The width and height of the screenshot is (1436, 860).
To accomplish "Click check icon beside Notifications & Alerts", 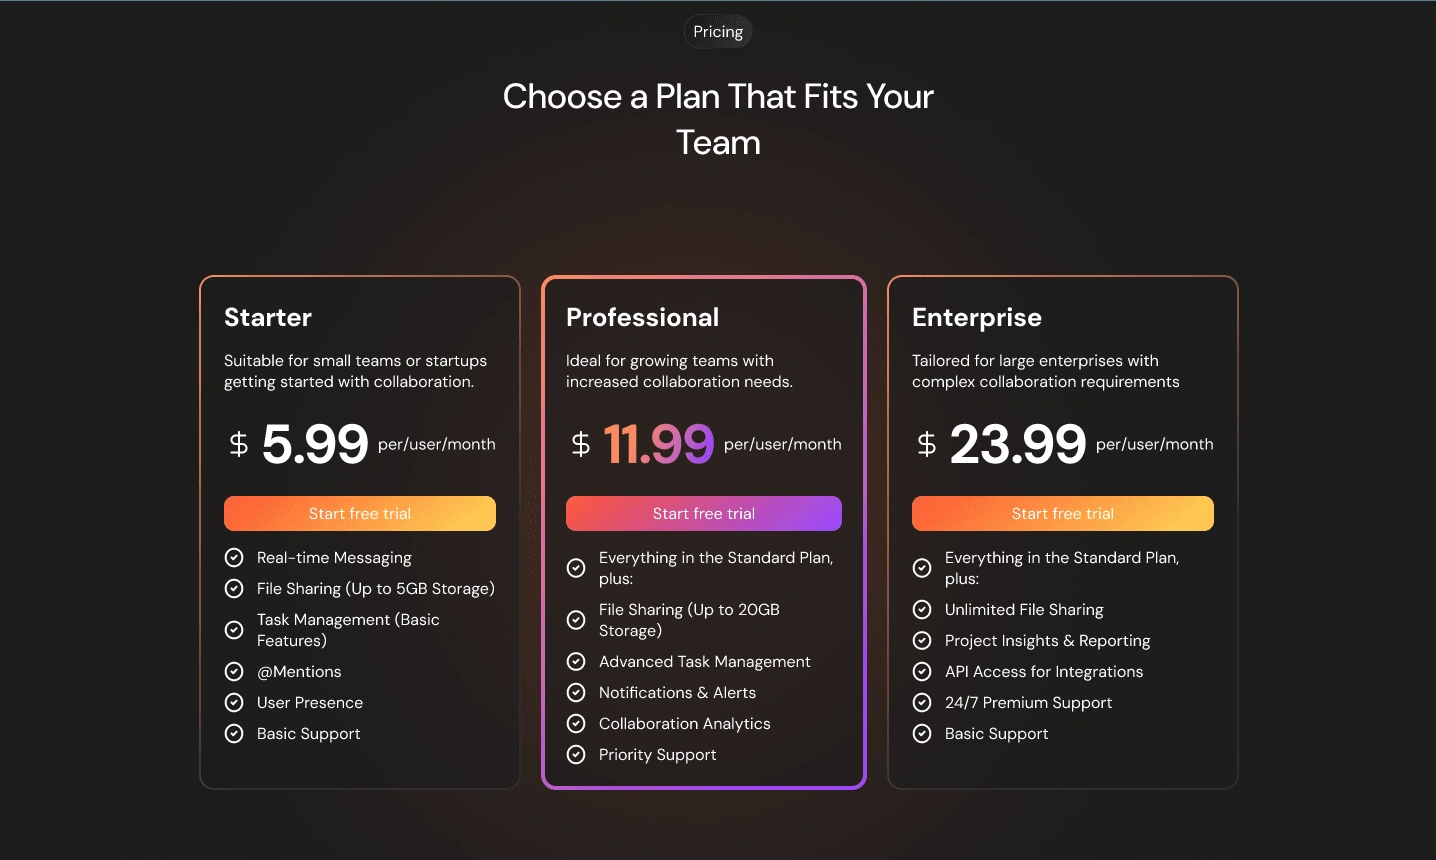I will [576, 693].
